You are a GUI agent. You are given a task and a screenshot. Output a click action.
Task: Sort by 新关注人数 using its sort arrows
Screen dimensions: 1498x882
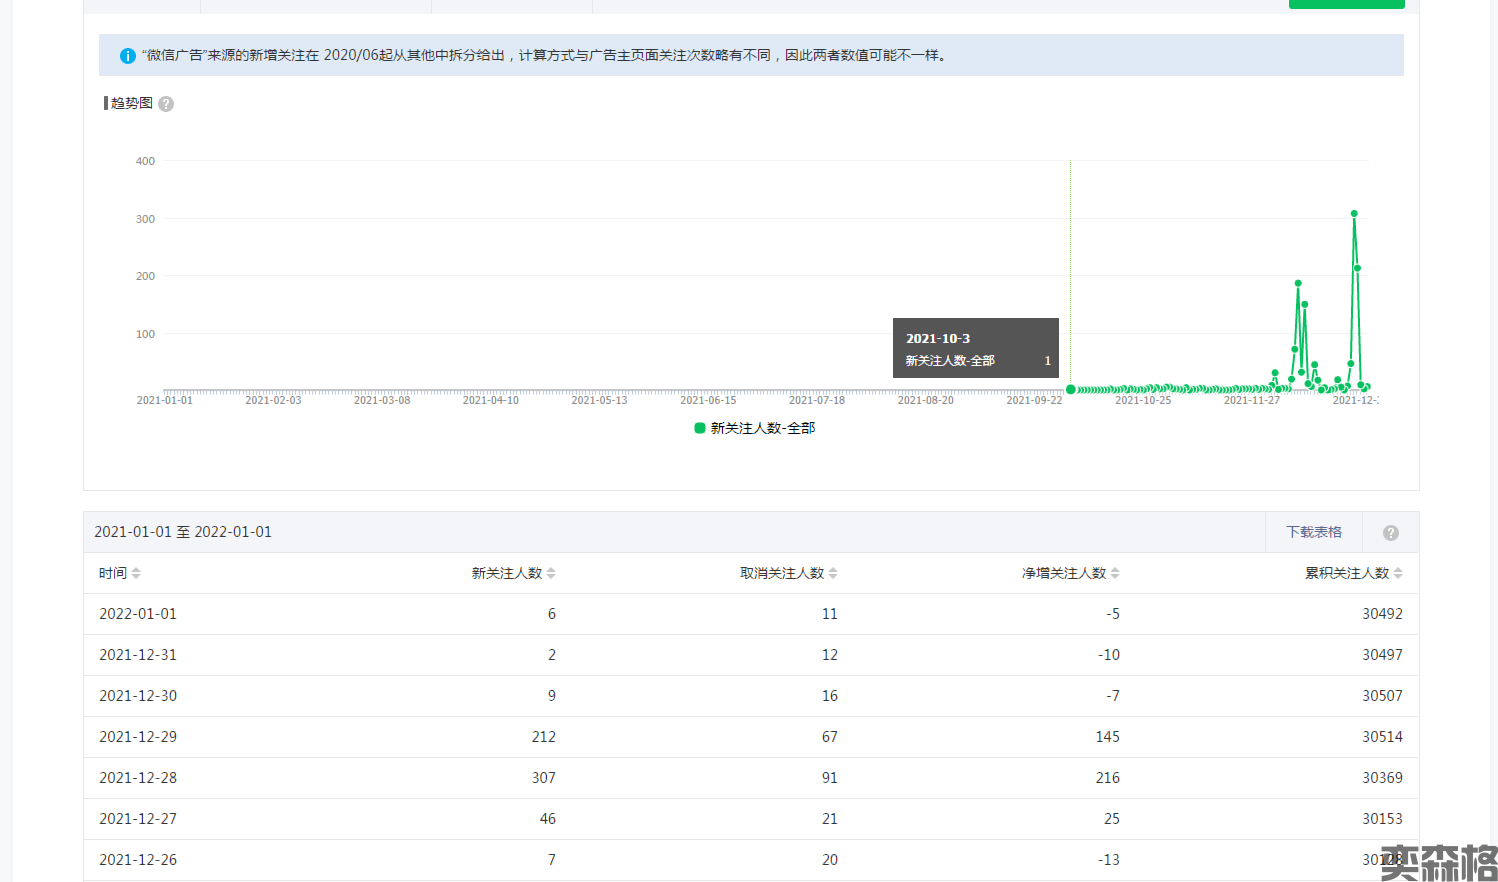(x=551, y=573)
